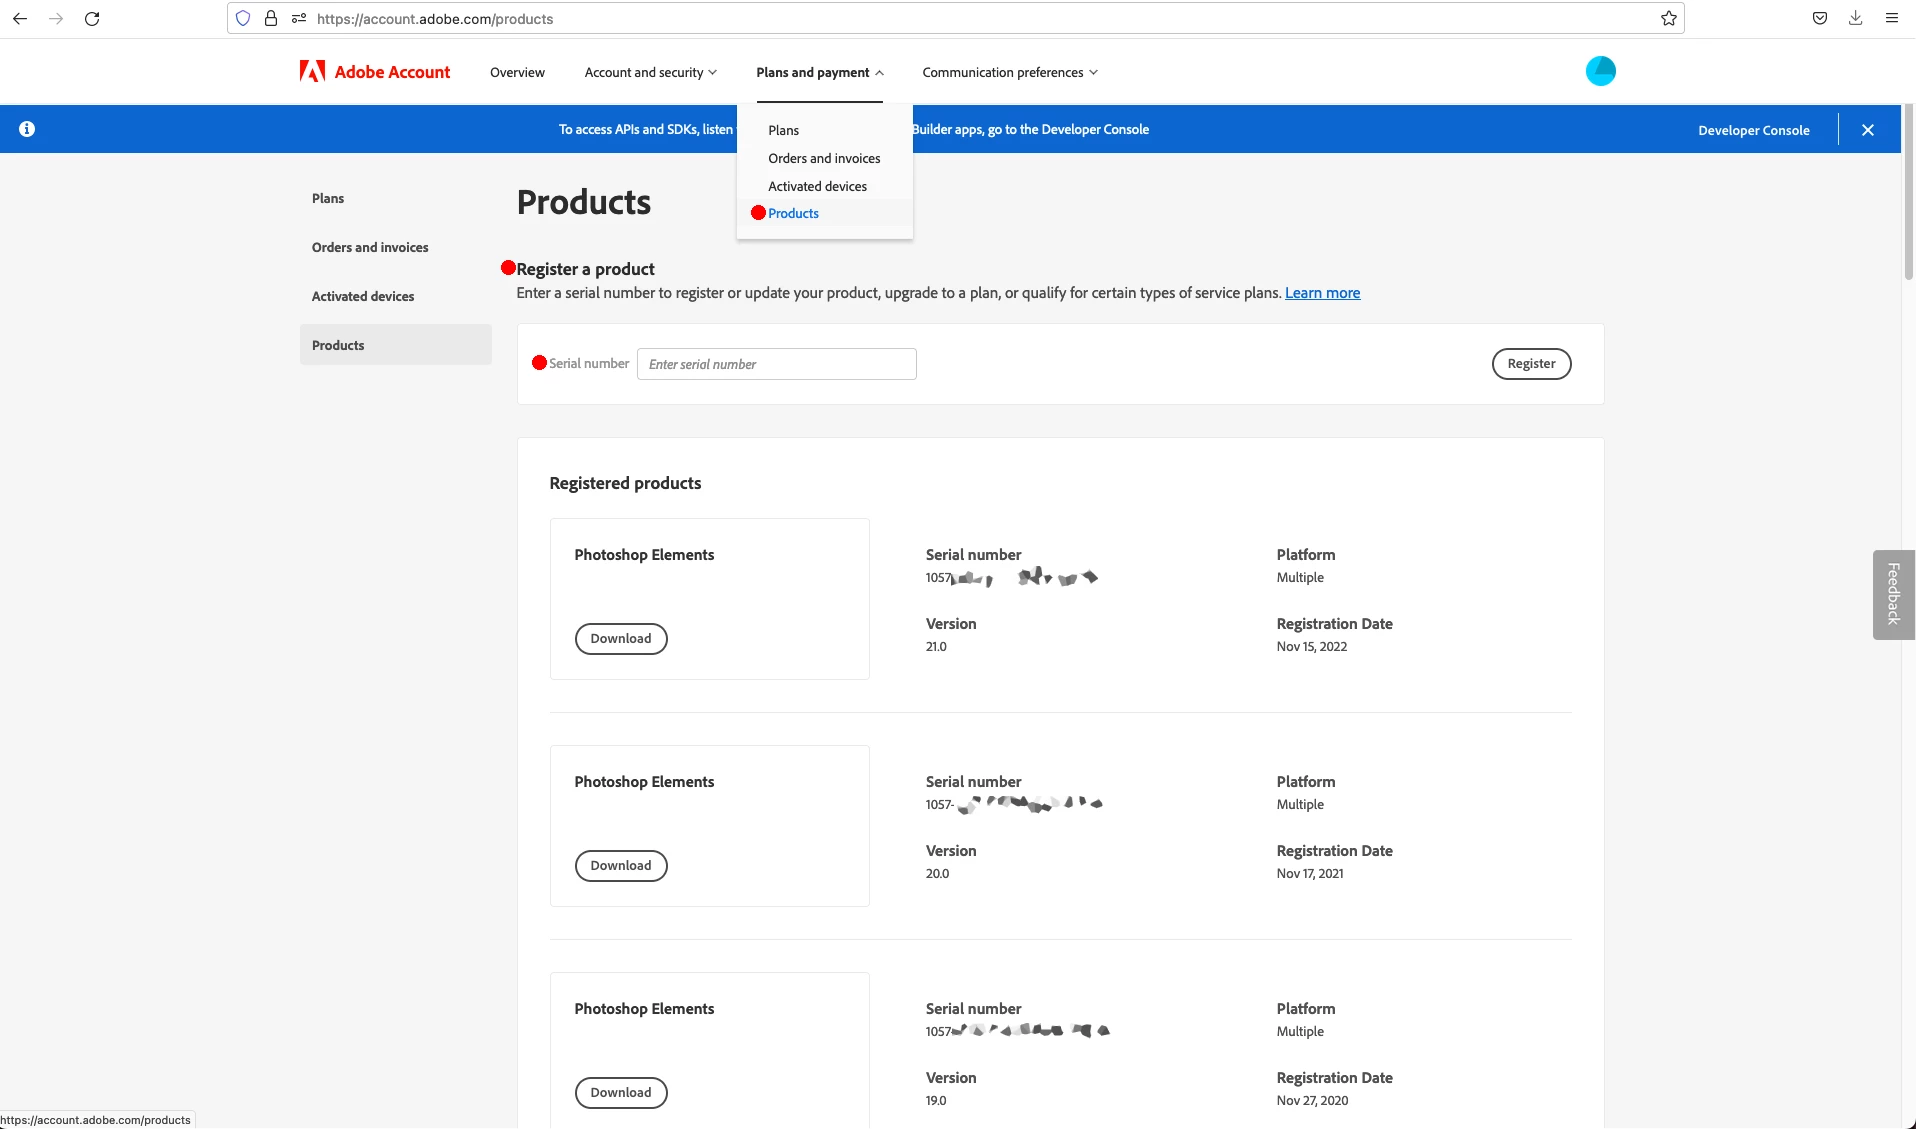This screenshot has width=1916, height=1129.
Task: Click the Register a product heading
Action: pos(585,269)
